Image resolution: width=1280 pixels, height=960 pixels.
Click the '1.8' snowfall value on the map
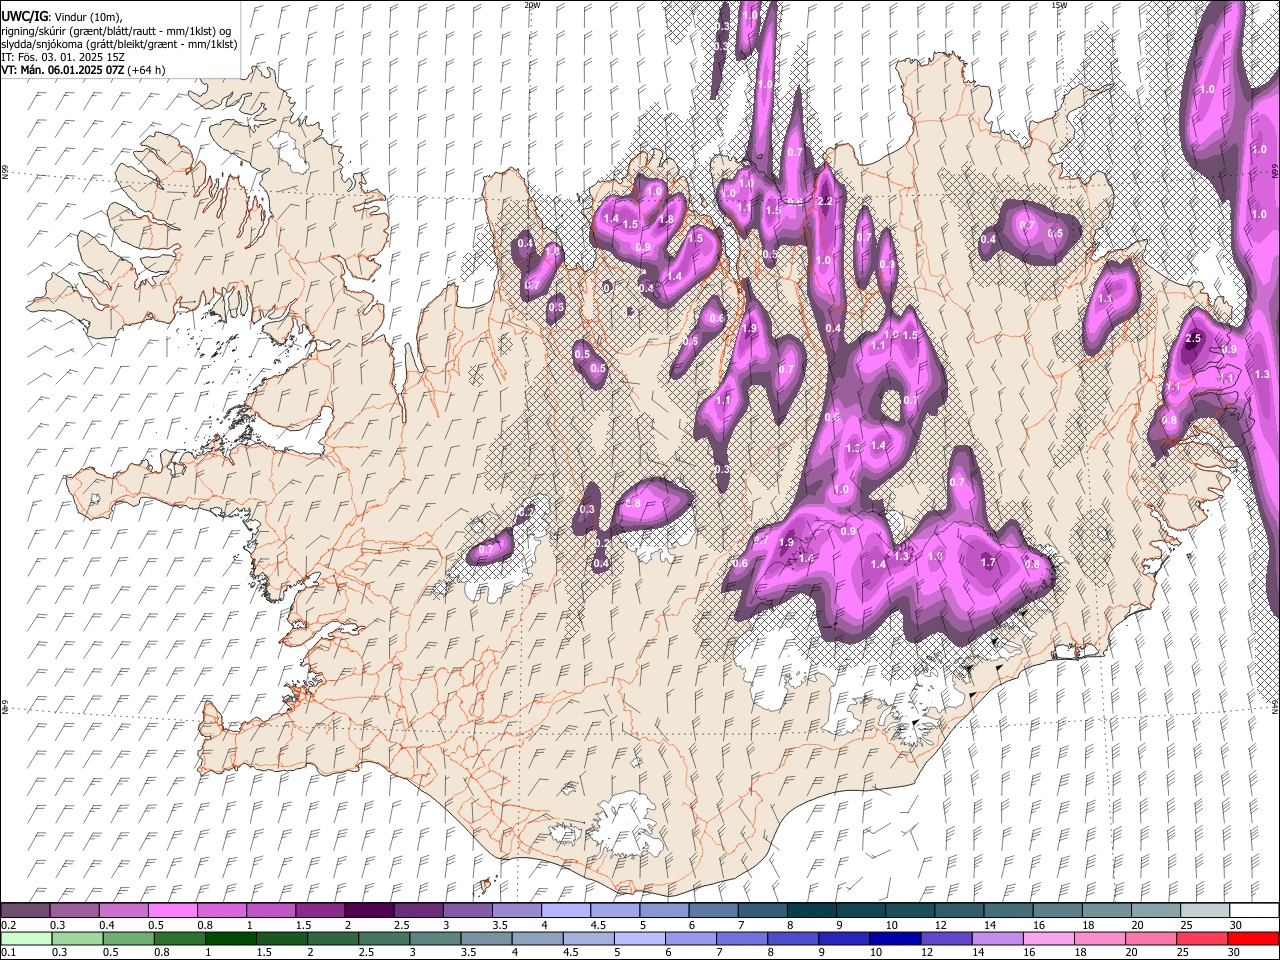pos(665,219)
